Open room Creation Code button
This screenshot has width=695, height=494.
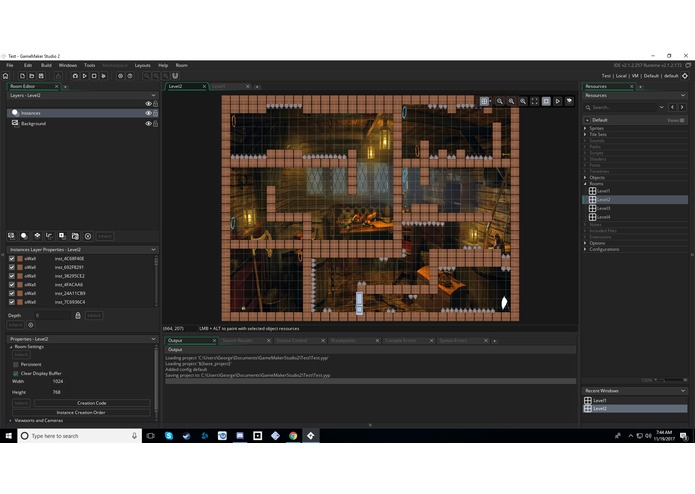pyautogui.click(x=92, y=403)
